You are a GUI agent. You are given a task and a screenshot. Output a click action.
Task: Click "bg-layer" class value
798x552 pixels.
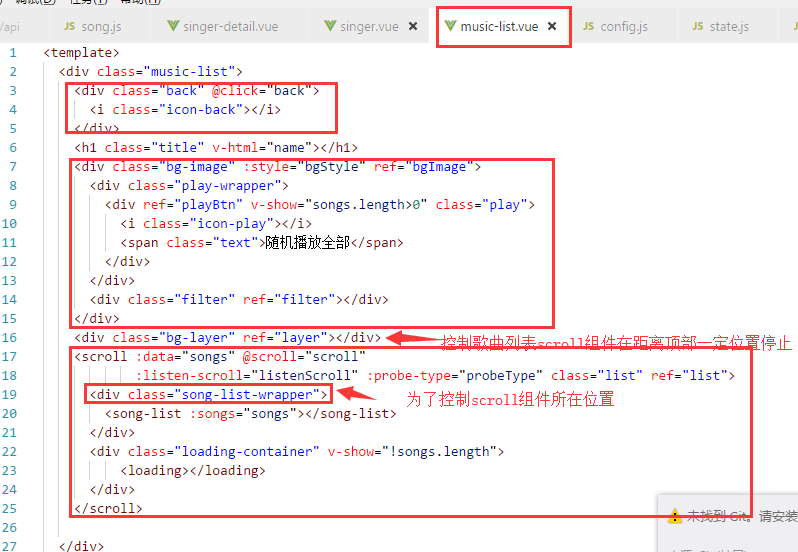pyautogui.click(x=197, y=338)
